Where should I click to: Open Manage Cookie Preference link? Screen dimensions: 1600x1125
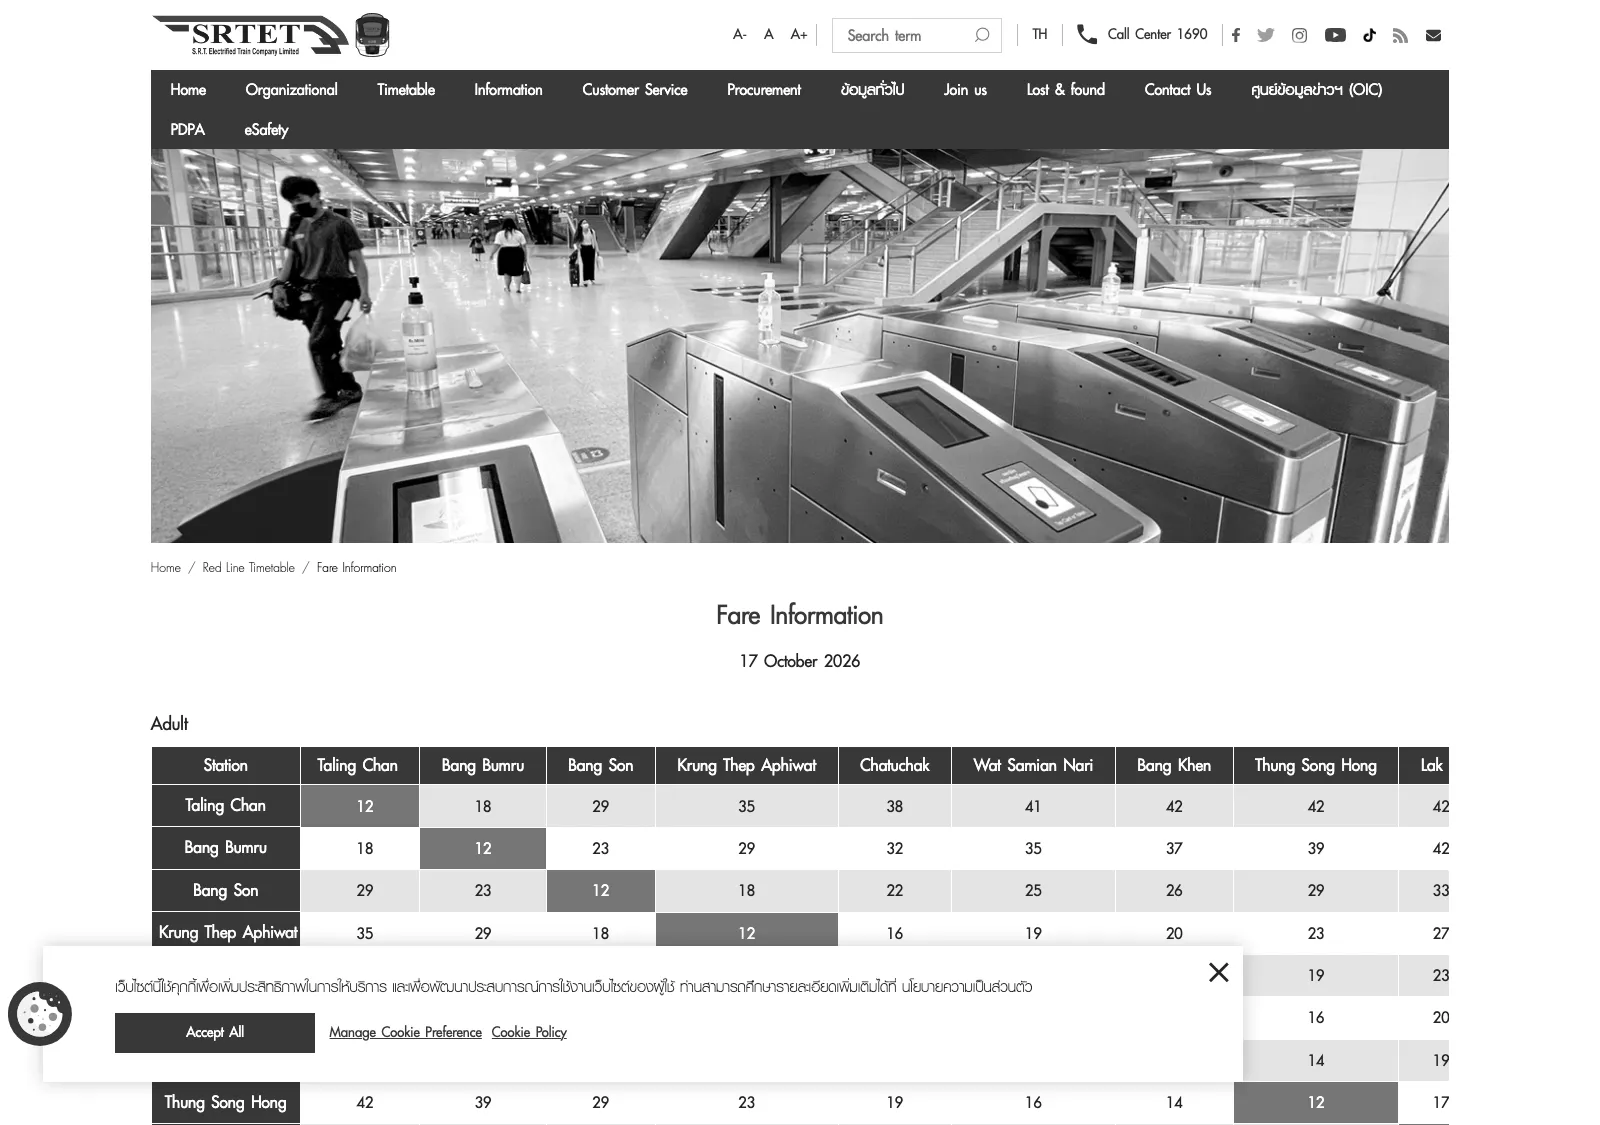coord(405,1032)
